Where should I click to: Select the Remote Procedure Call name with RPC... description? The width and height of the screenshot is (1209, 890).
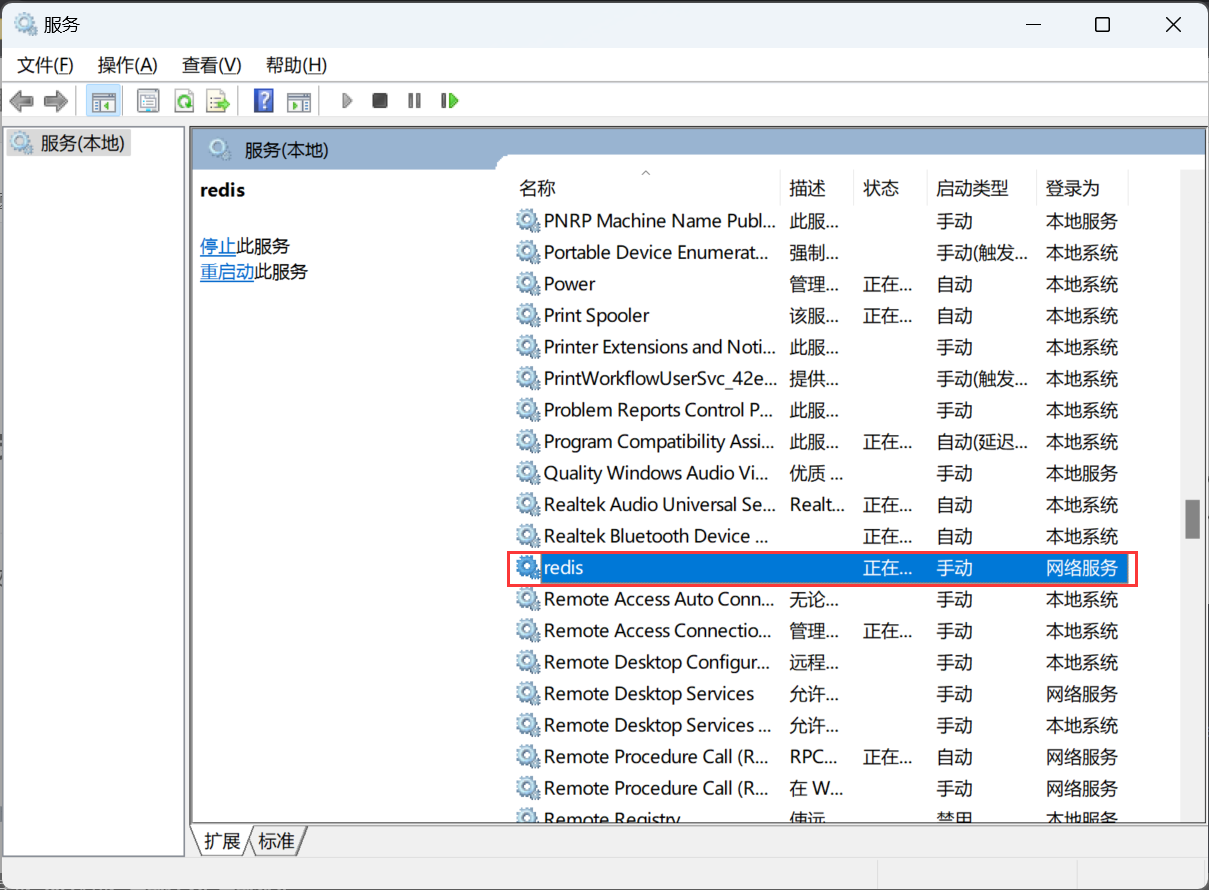tap(657, 757)
